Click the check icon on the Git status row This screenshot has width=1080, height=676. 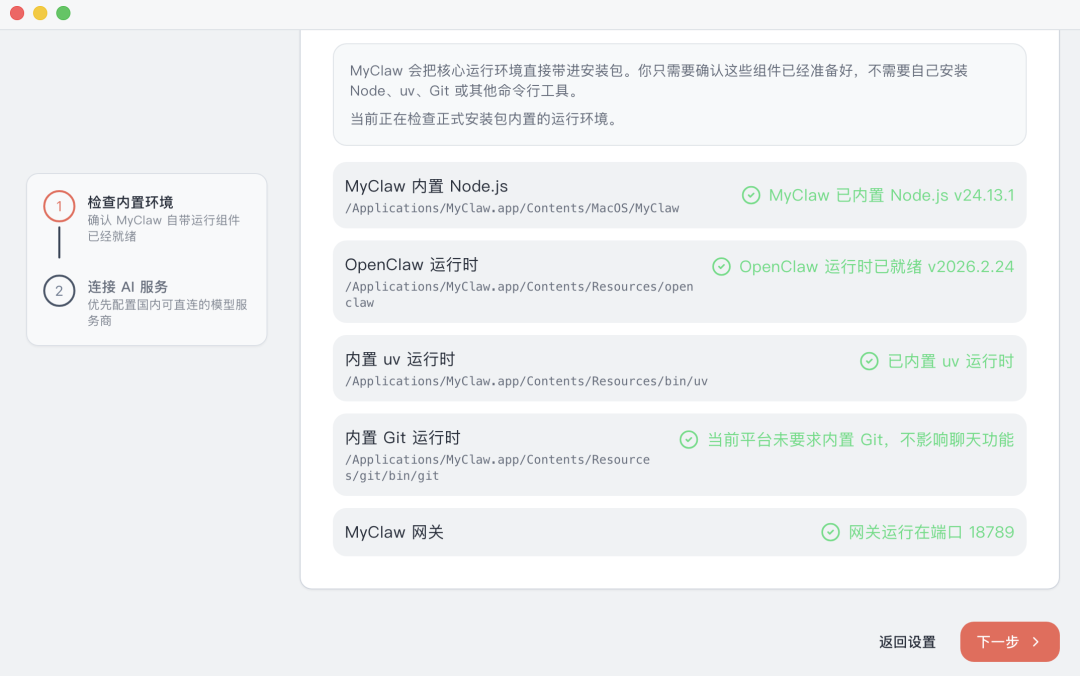coord(687,439)
